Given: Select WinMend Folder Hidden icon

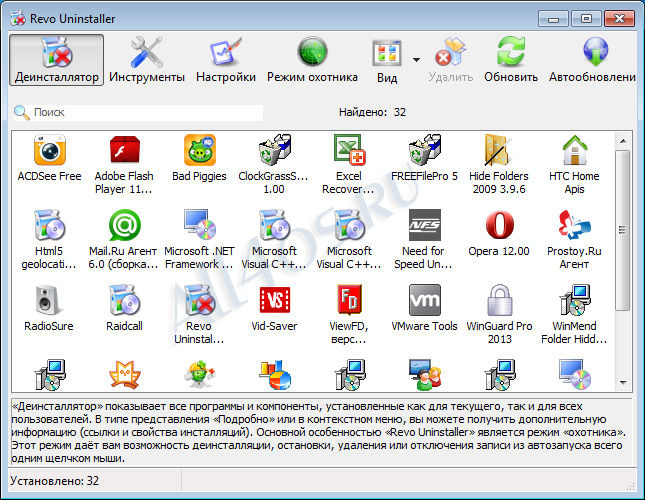Looking at the screenshot, I should pos(574,300).
